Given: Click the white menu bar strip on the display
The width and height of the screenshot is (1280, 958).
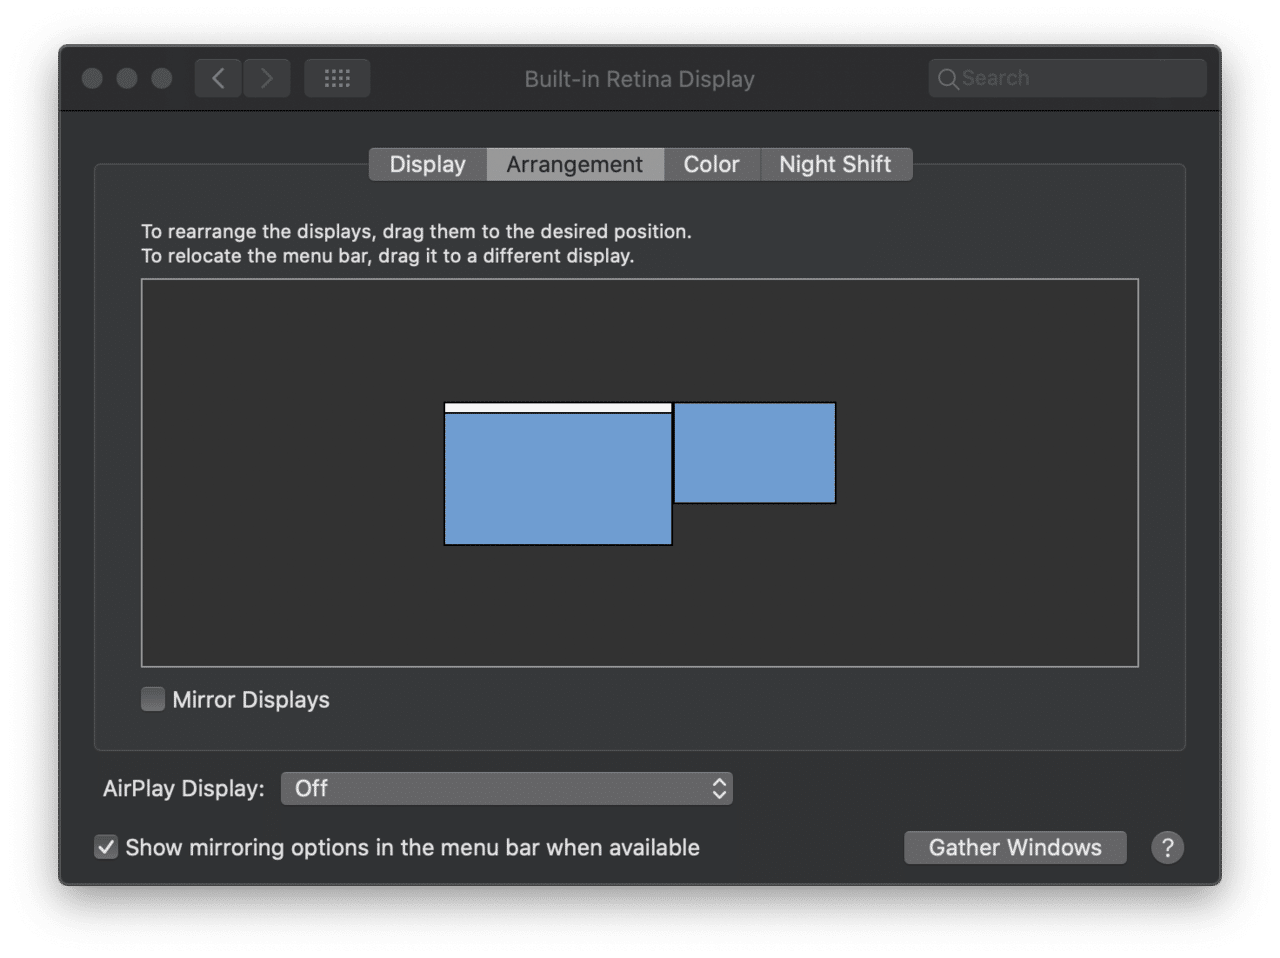Looking at the screenshot, I should [x=558, y=408].
